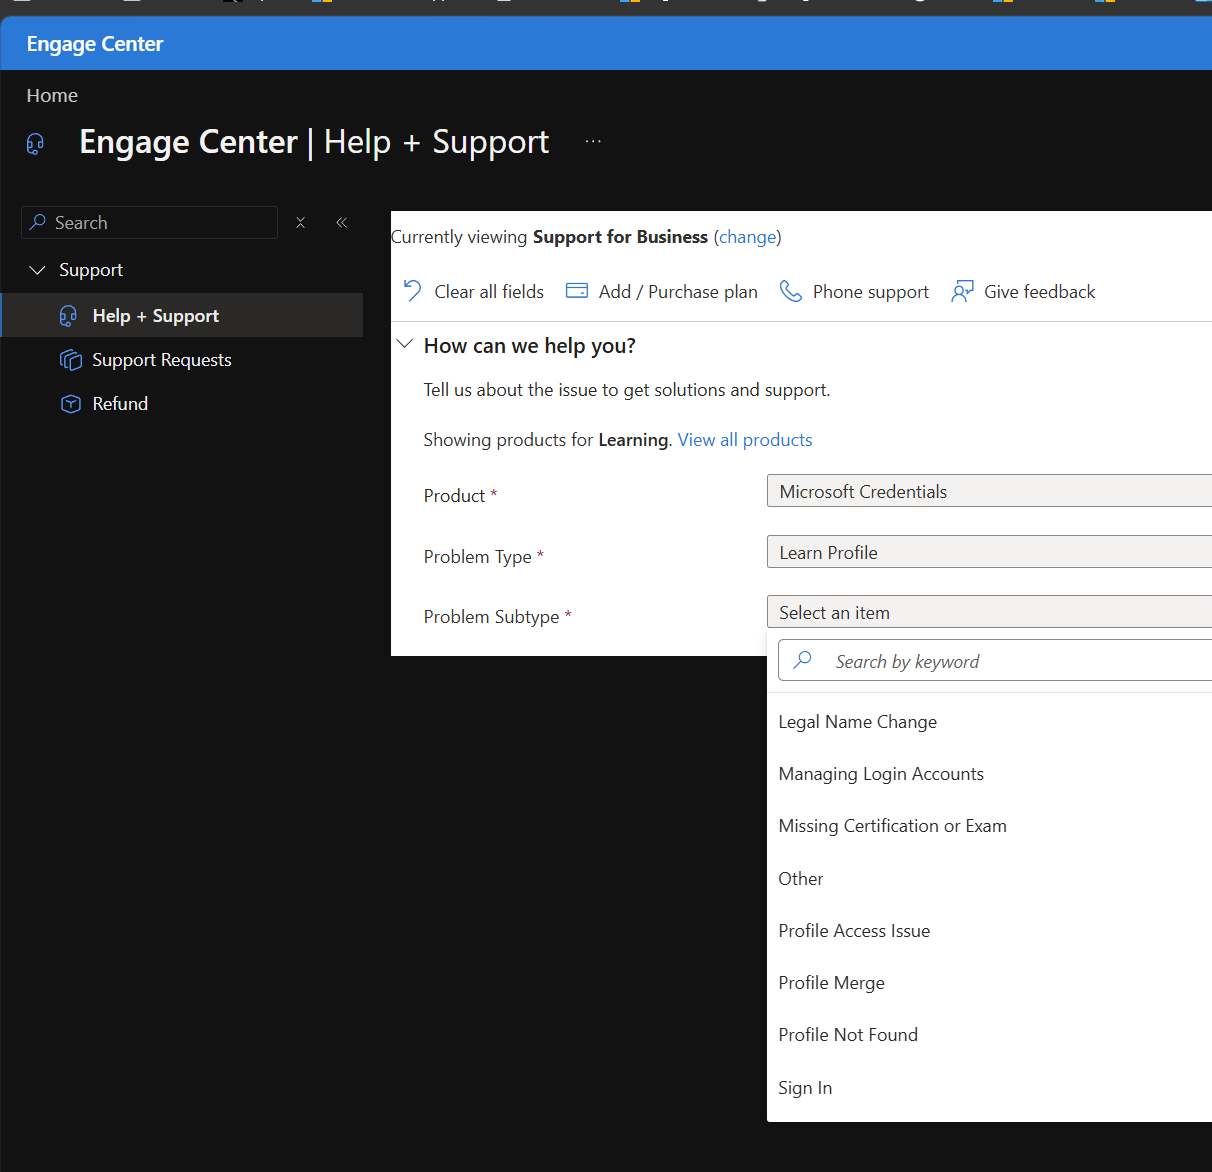This screenshot has width=1212, height=1172.
Task: Open the Product dropdown showing Microsoft Credentials
Action: pyautogui.click(x=989, y=491)
